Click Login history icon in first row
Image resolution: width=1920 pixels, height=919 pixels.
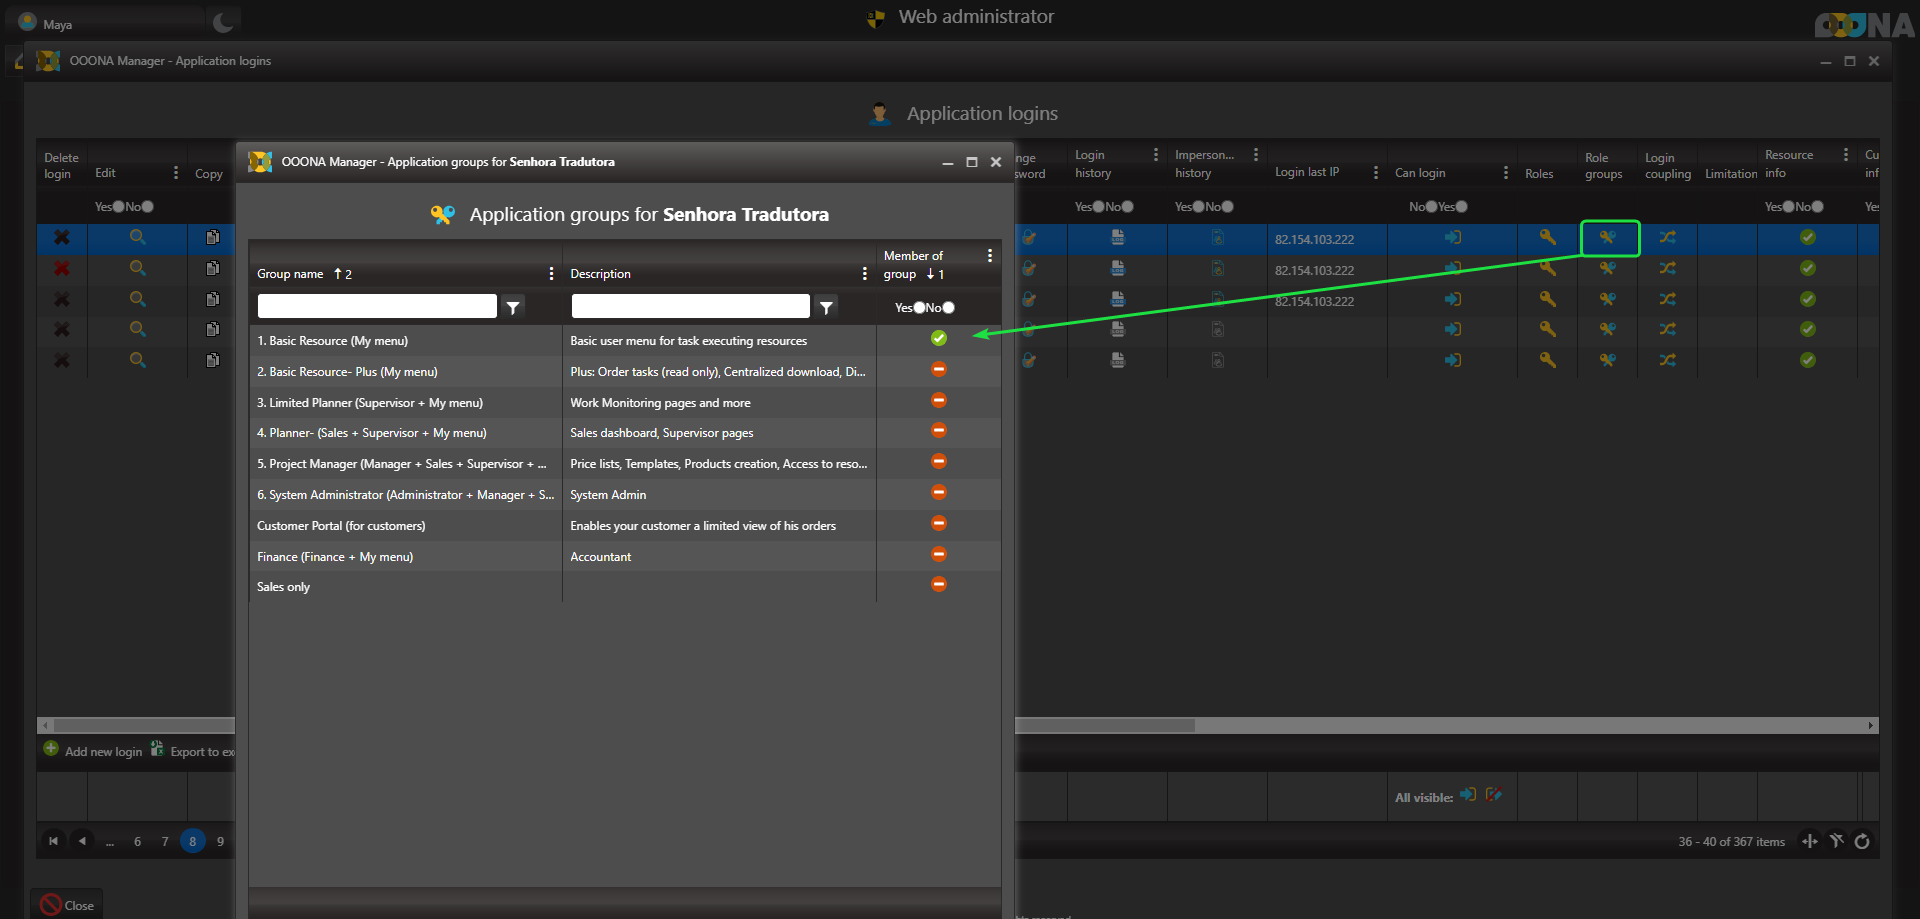pyautogui.click(x=1117, y=238)
